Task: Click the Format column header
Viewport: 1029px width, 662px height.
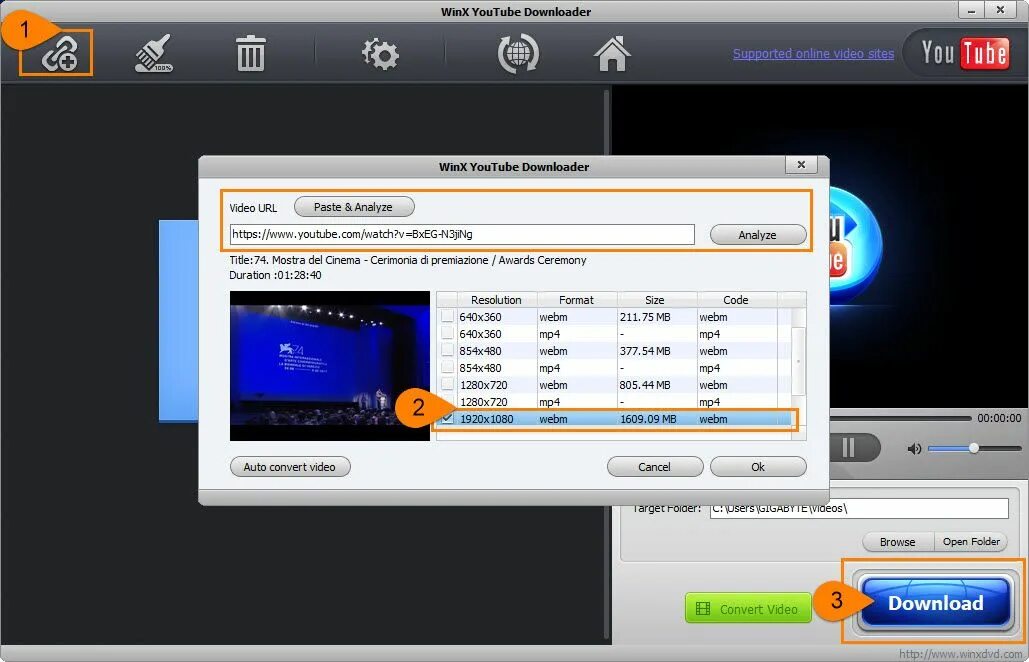Action: coord(576,299)
